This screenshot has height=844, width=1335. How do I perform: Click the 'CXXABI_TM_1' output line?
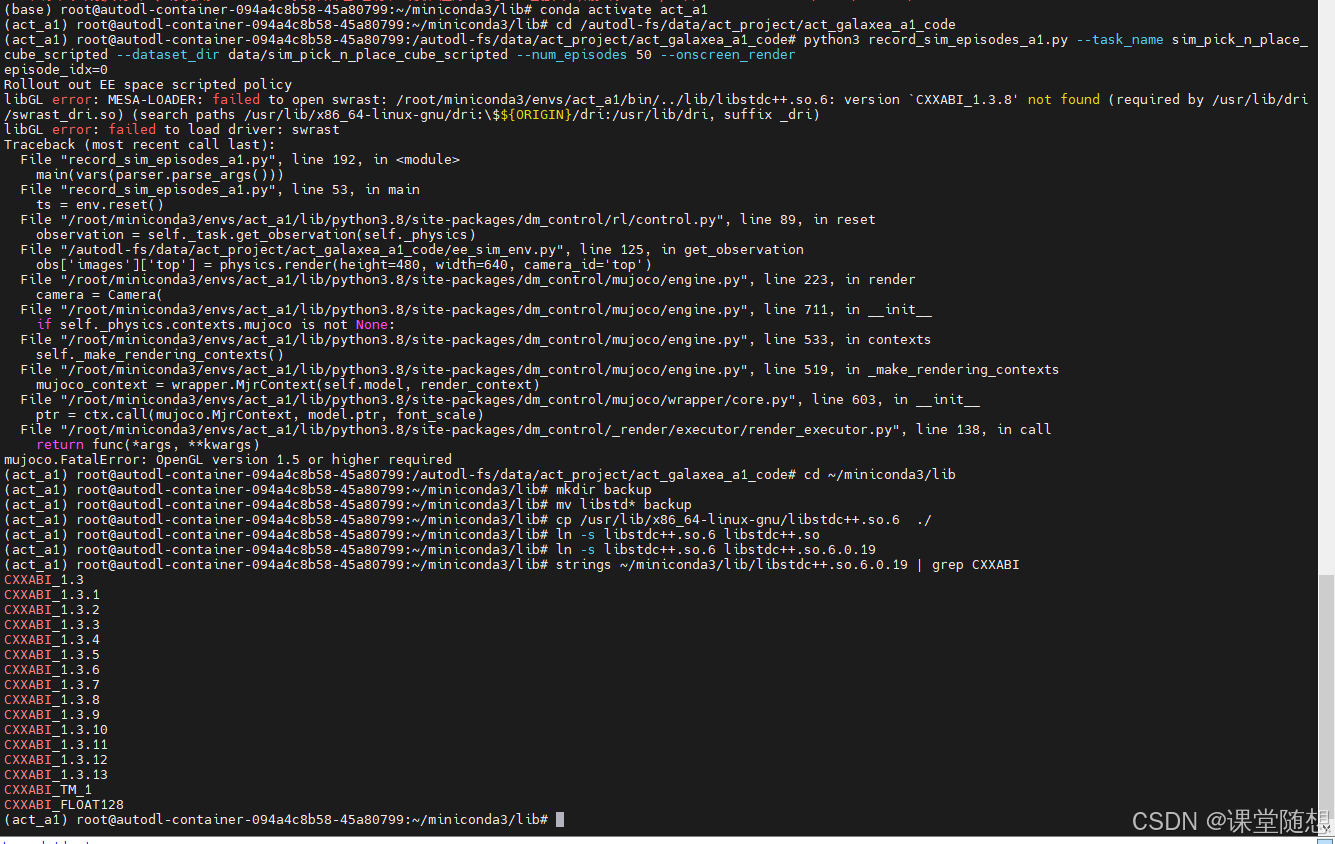pos(48,790)
